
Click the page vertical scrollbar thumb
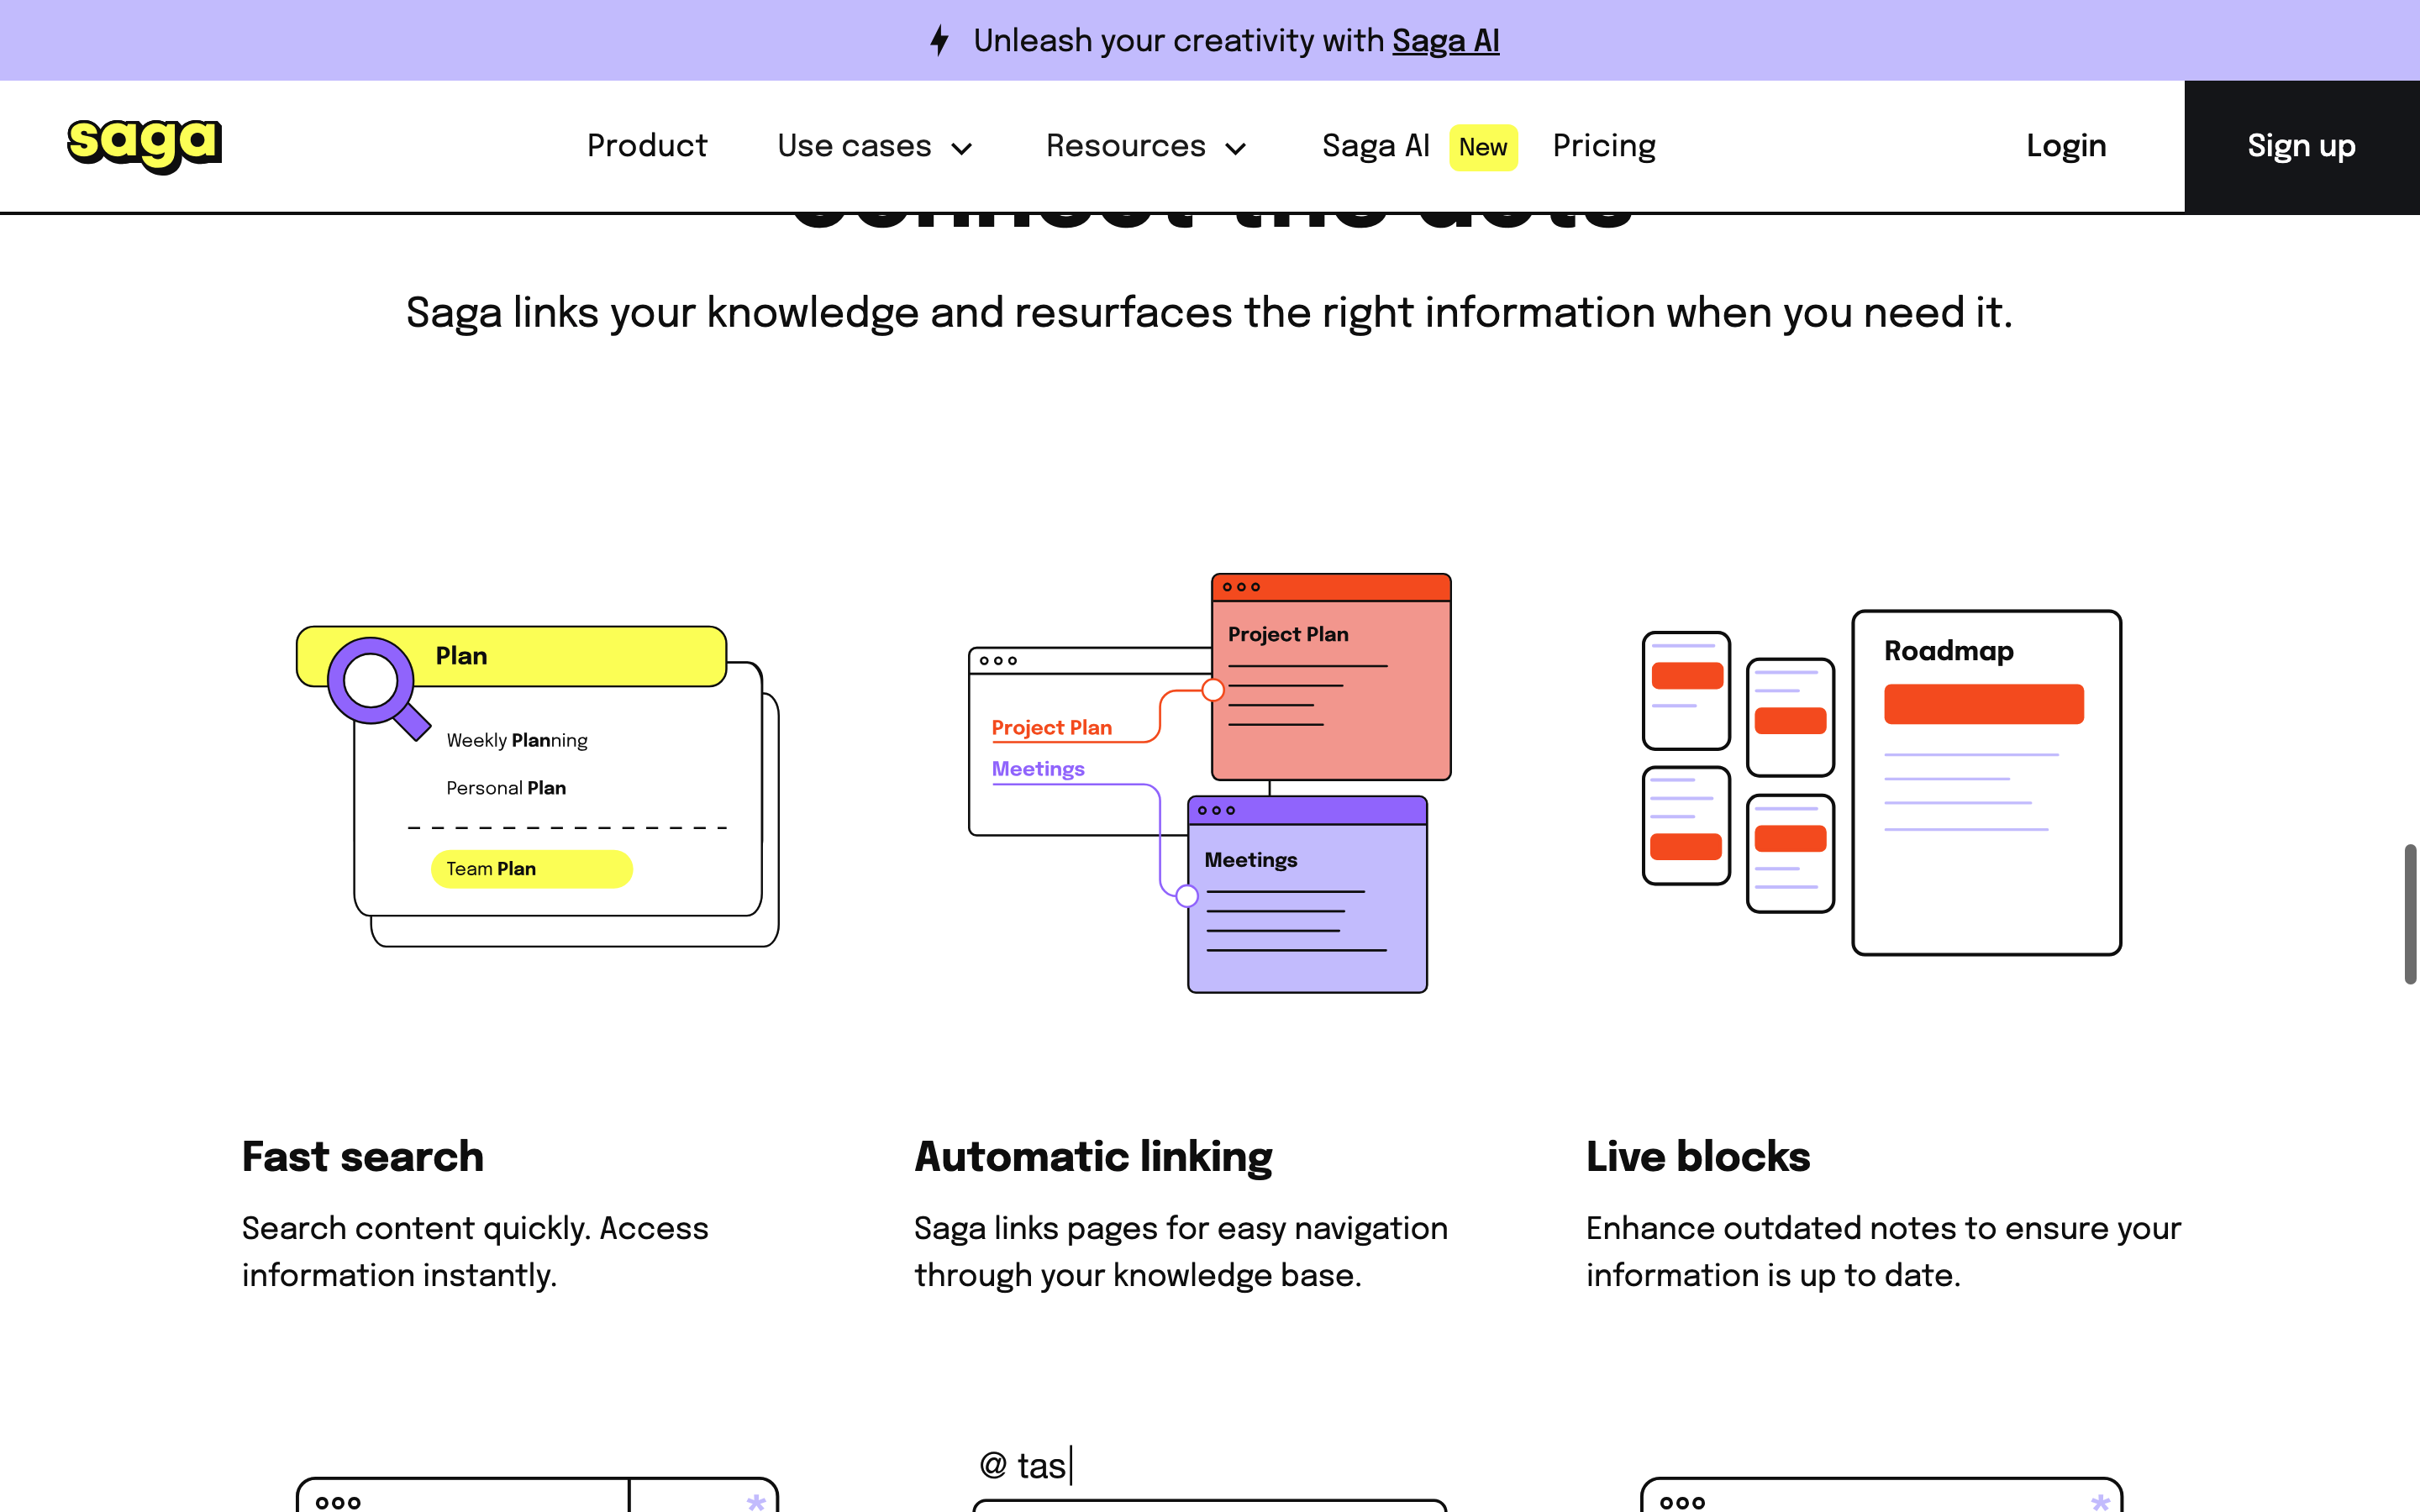click(x=2410, y=913)
